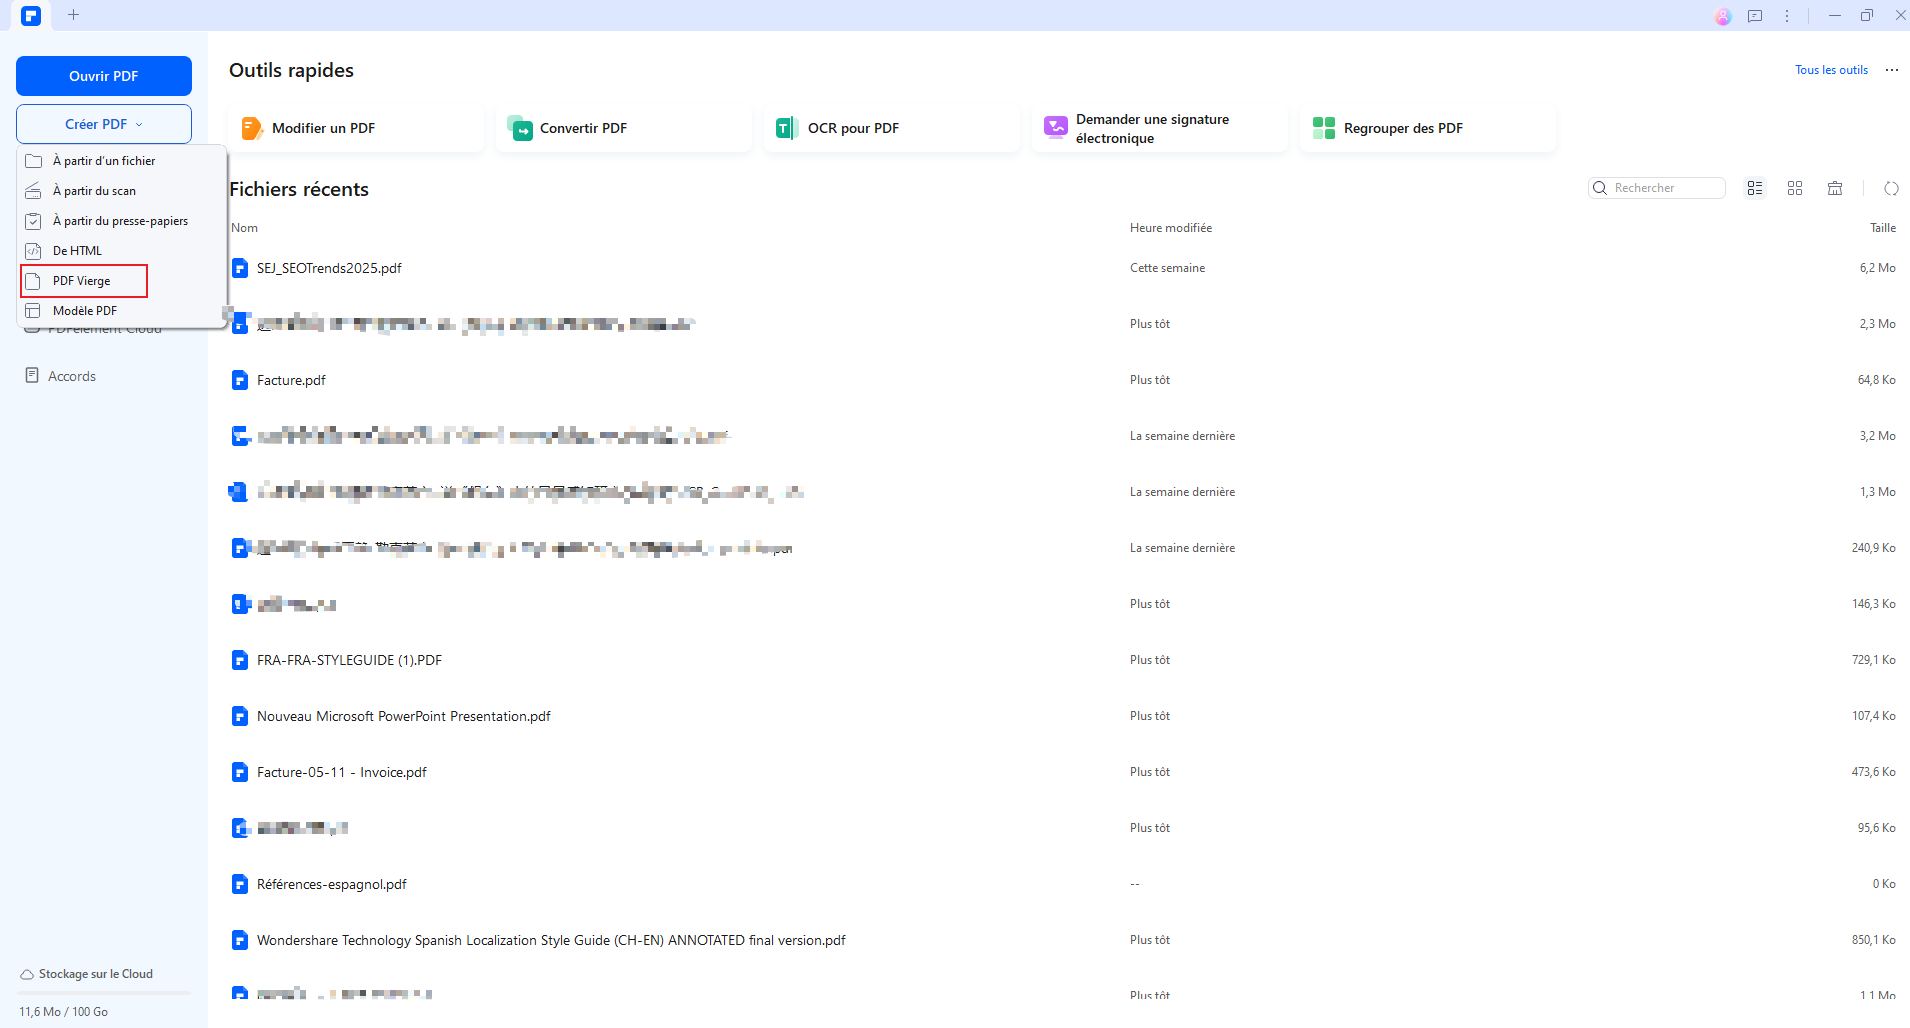Expand the Créer PDF dropdown

[x=104, y=124]
